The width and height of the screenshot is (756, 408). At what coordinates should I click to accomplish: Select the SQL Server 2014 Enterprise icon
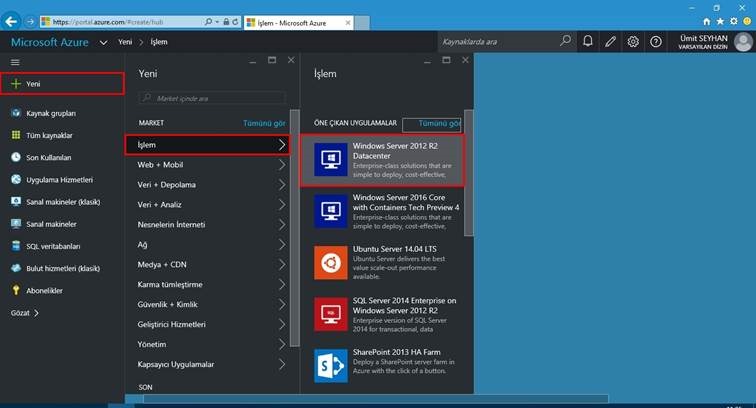tap(331, 314)
